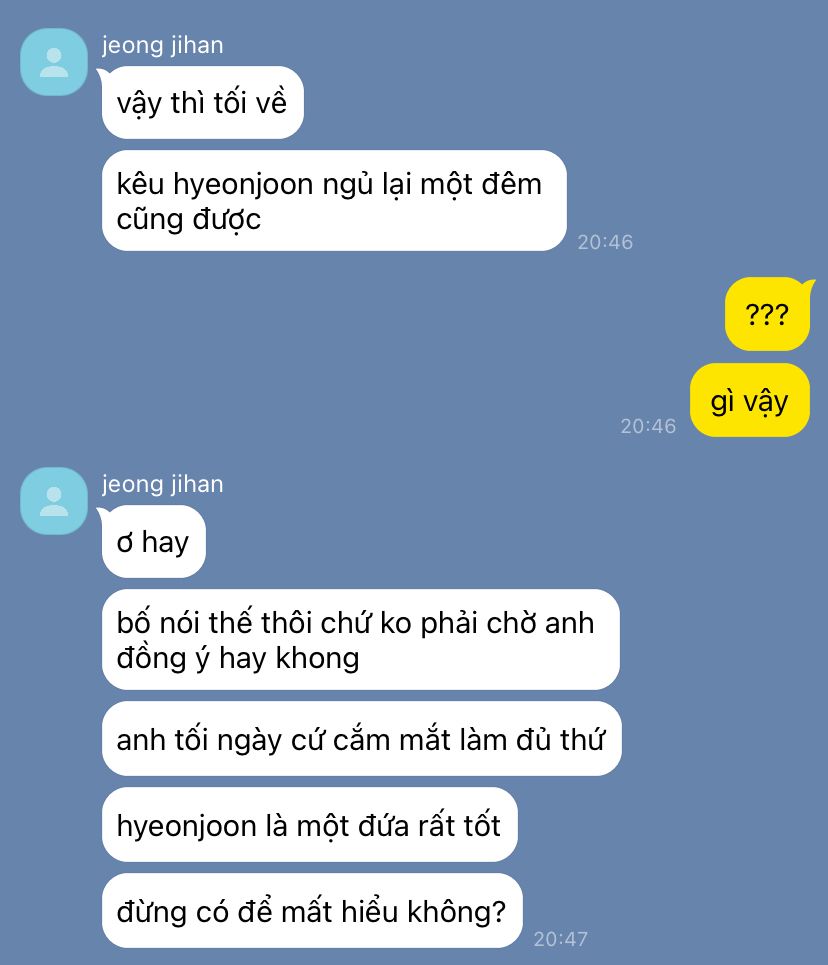Tap the top jeong jihan profile avatar
Viewport: 828px width, 965px height.
(x=54, y=62)
